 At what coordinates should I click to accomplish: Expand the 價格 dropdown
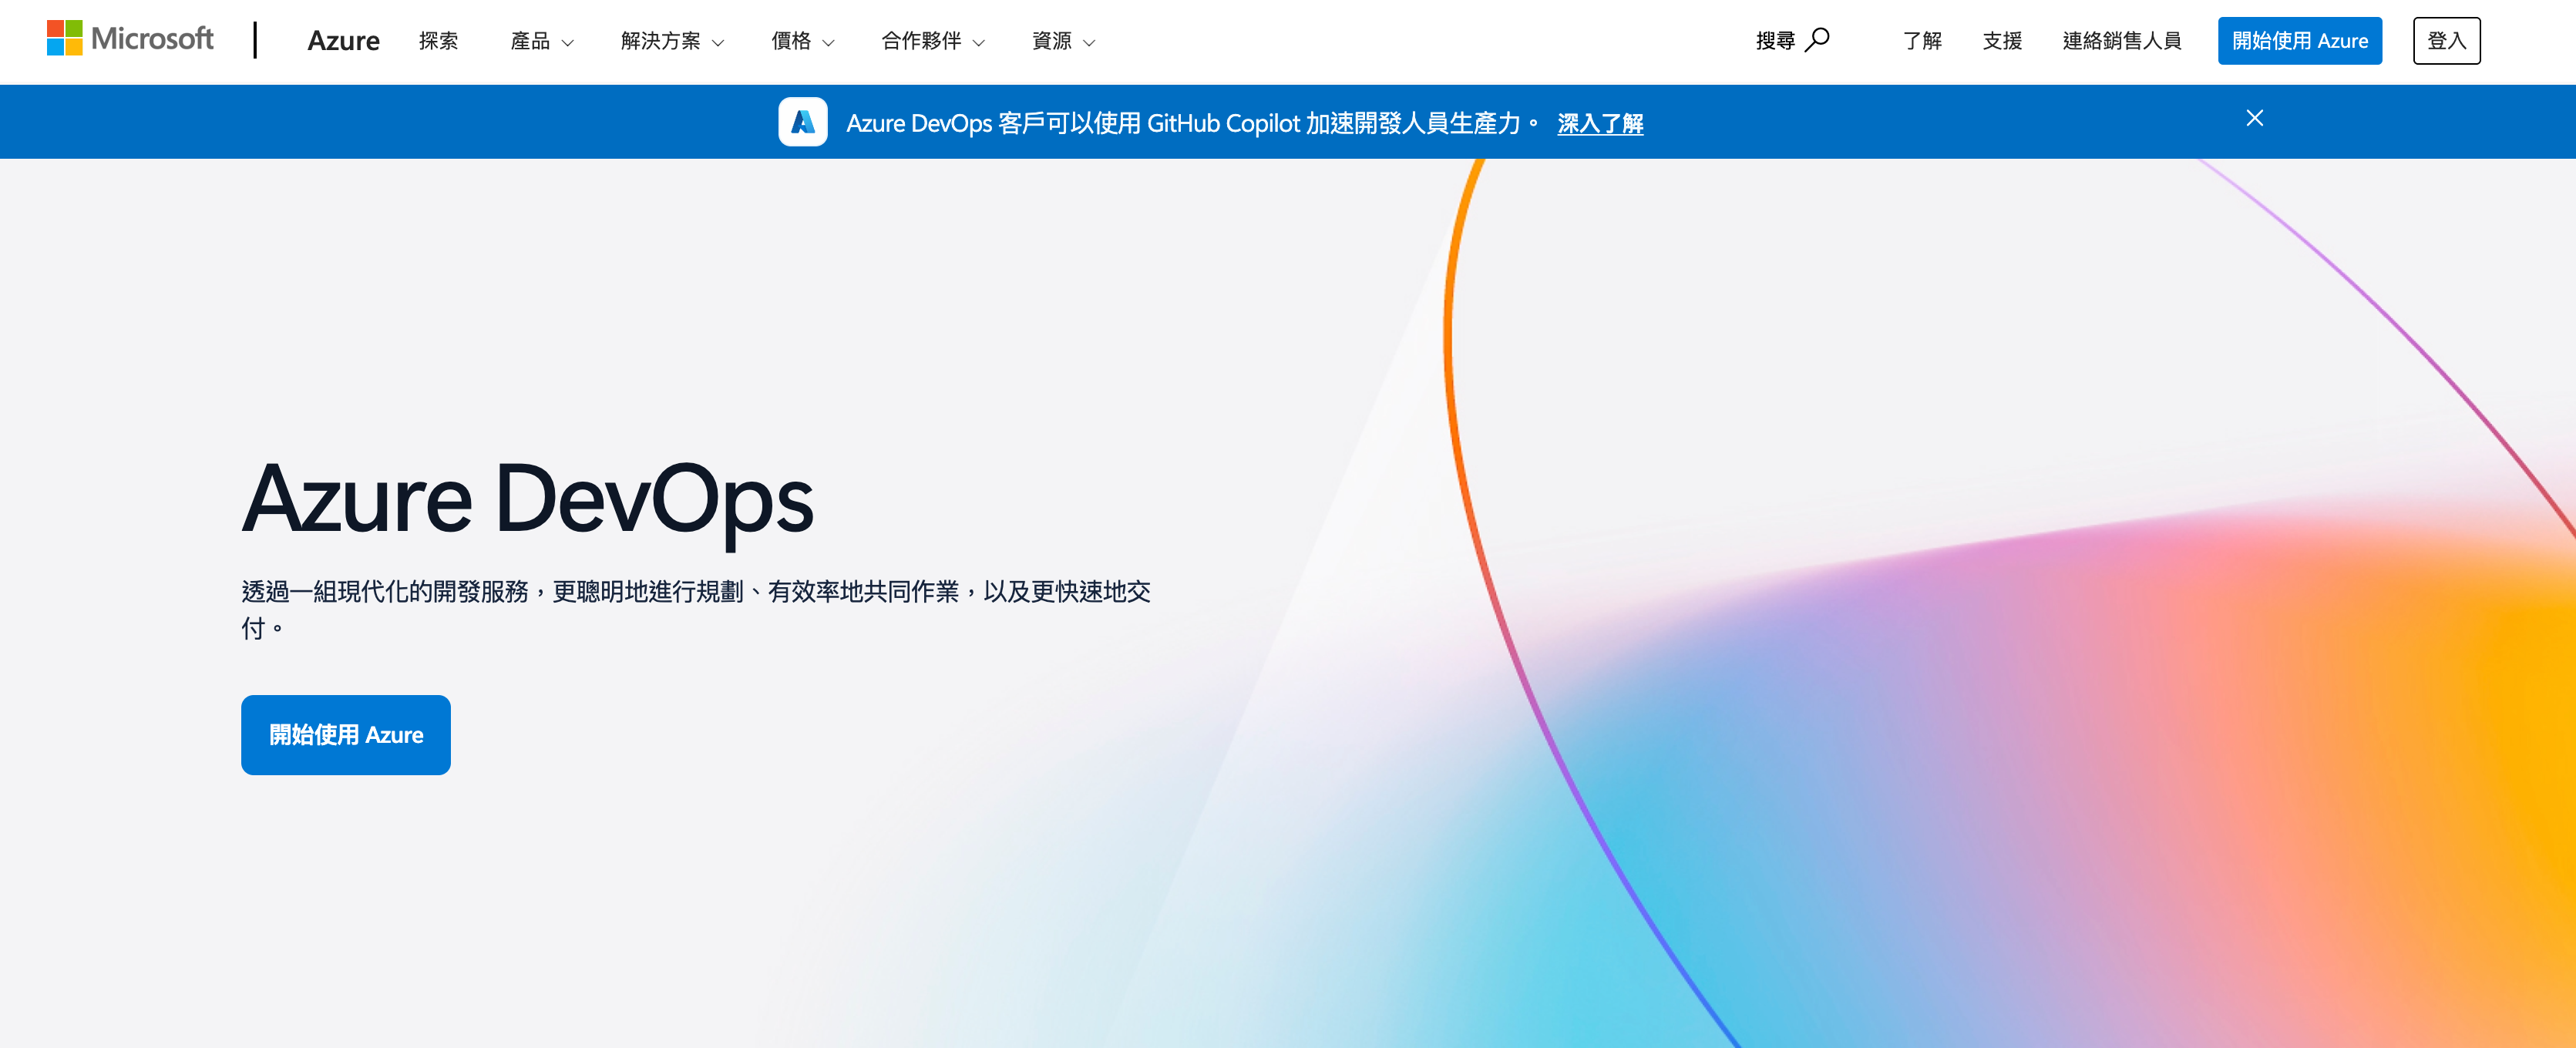click(801, 41)
